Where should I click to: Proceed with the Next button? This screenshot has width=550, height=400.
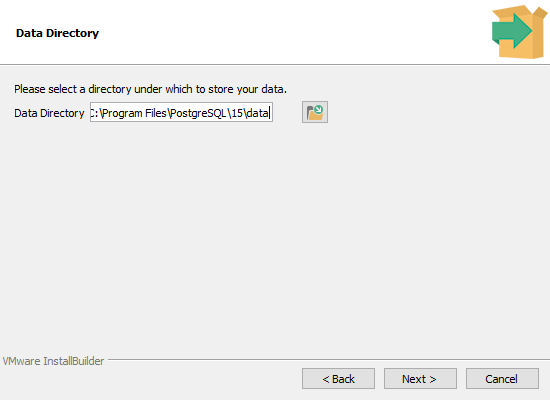pos(420,379)
